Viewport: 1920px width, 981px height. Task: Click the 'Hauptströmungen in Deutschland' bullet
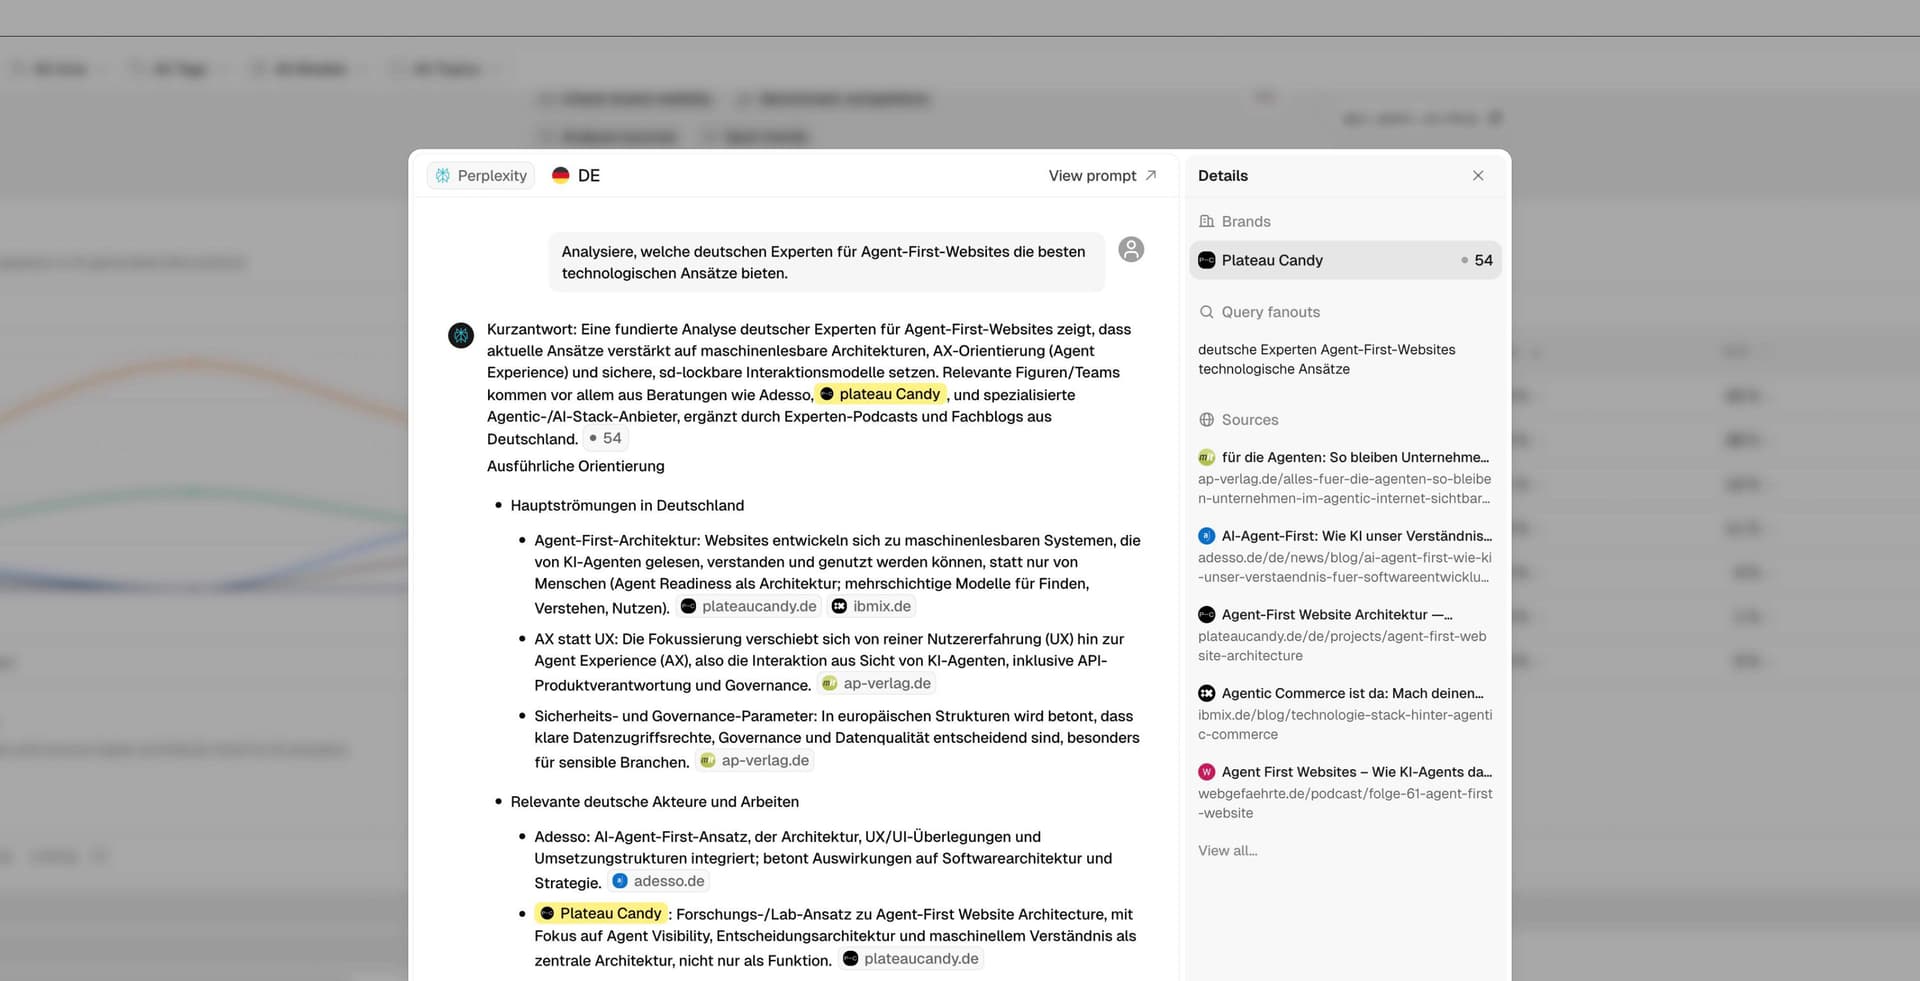pyautogui.click(x=627, y=505)
